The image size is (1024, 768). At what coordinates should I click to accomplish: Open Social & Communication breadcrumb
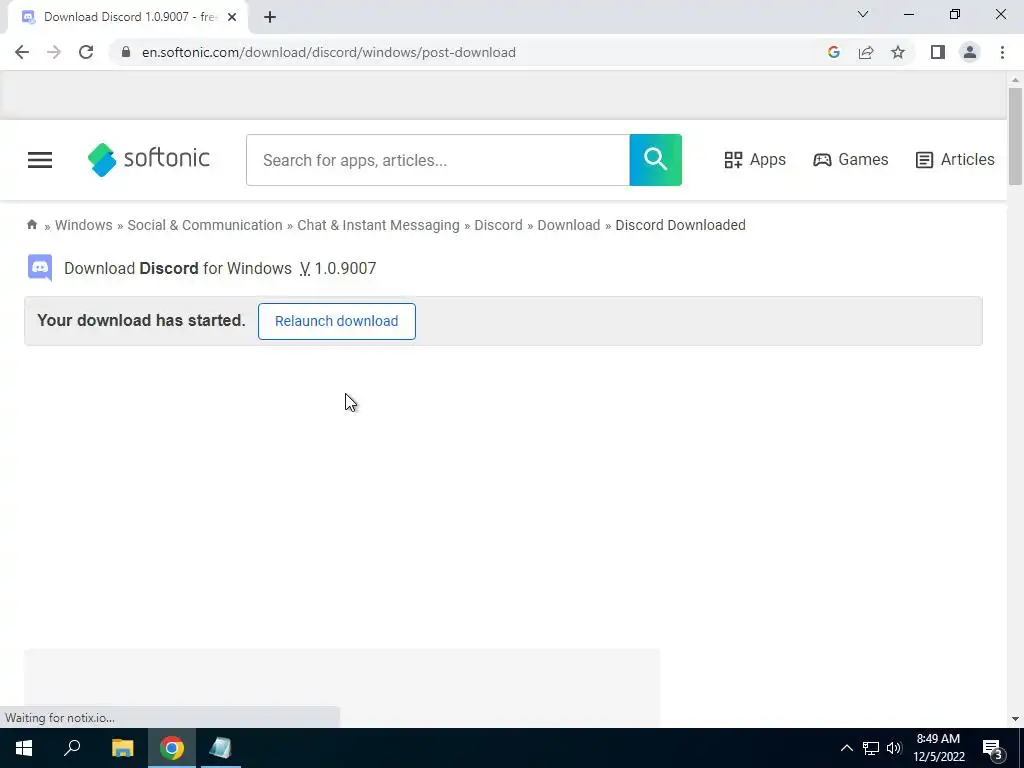204,225
